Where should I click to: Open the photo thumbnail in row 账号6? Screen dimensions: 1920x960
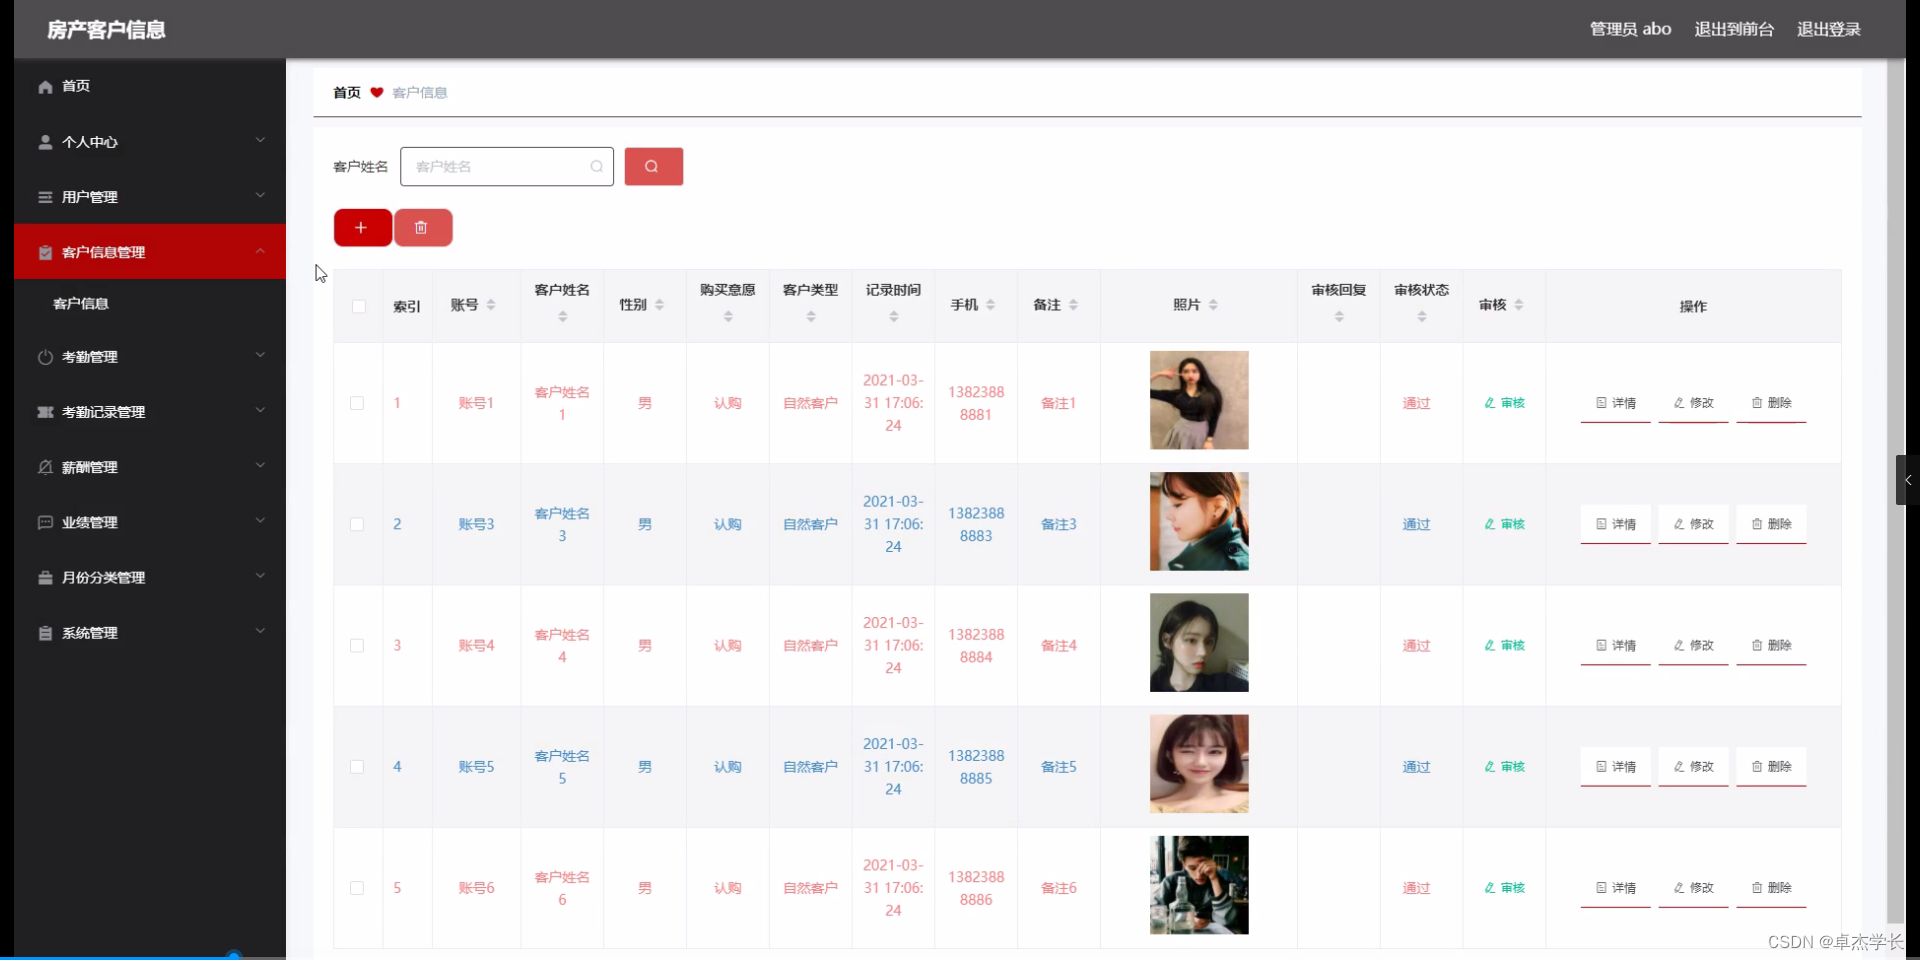point(1199,885)
